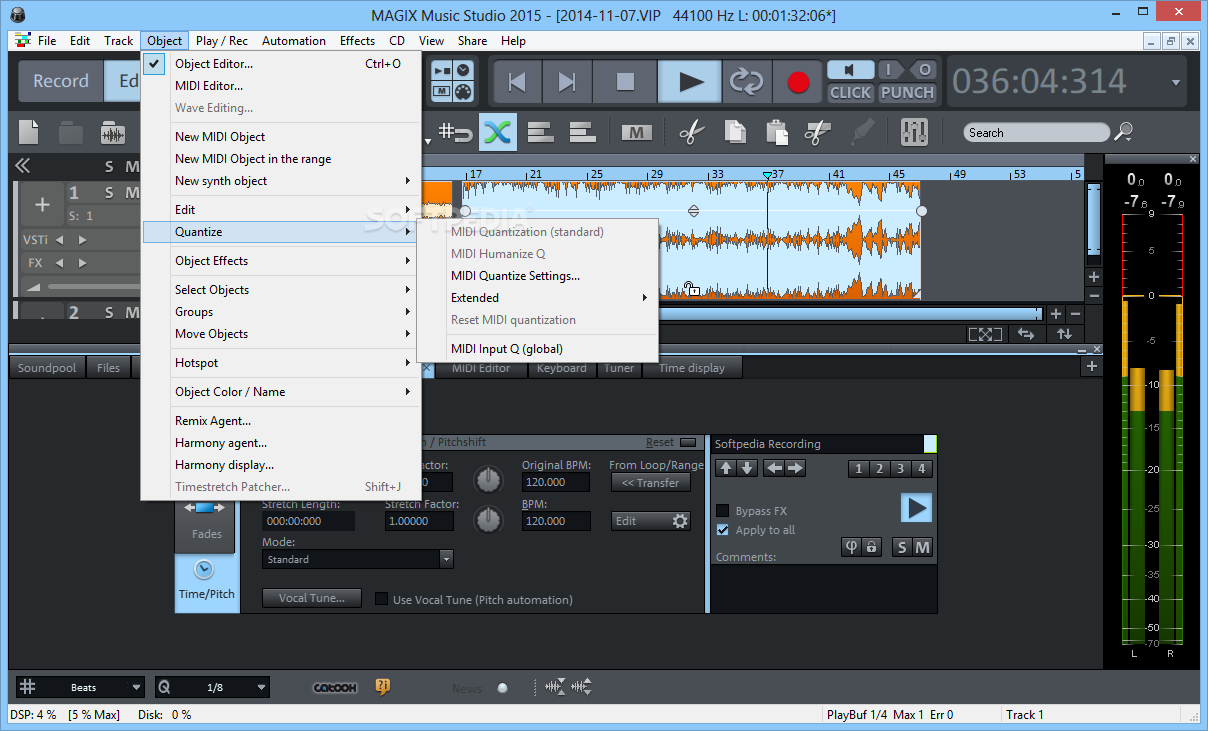Toggle Solo S button in object panel

(902, 547)
